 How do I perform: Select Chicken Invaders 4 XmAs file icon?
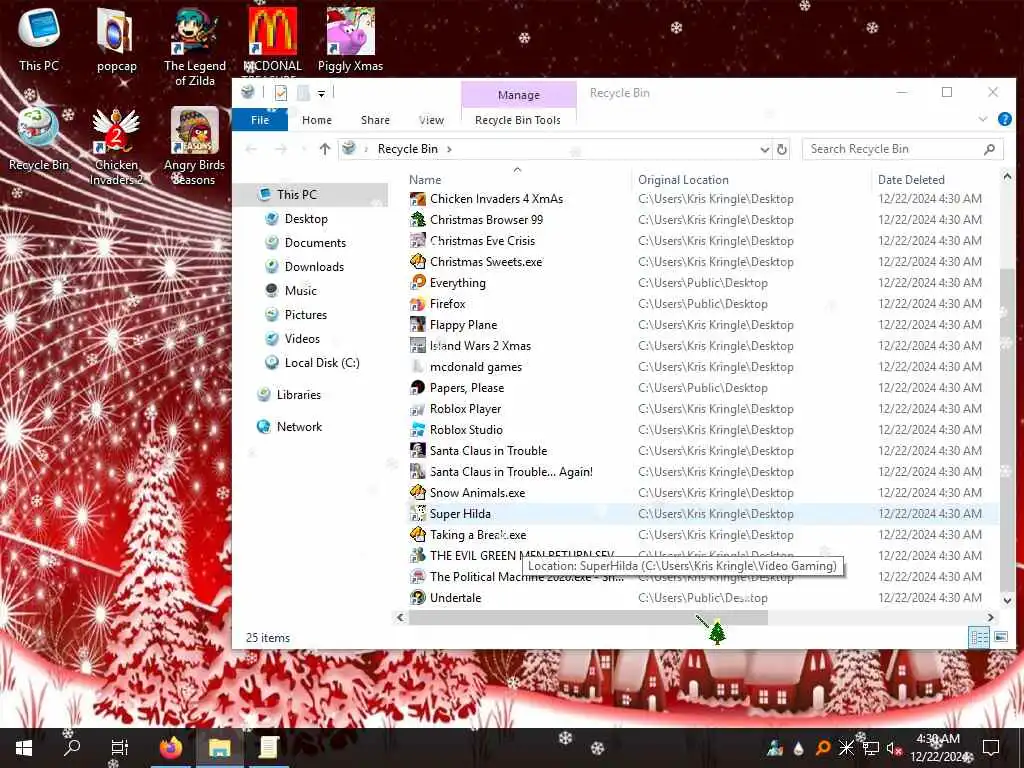tap(418, 199)
